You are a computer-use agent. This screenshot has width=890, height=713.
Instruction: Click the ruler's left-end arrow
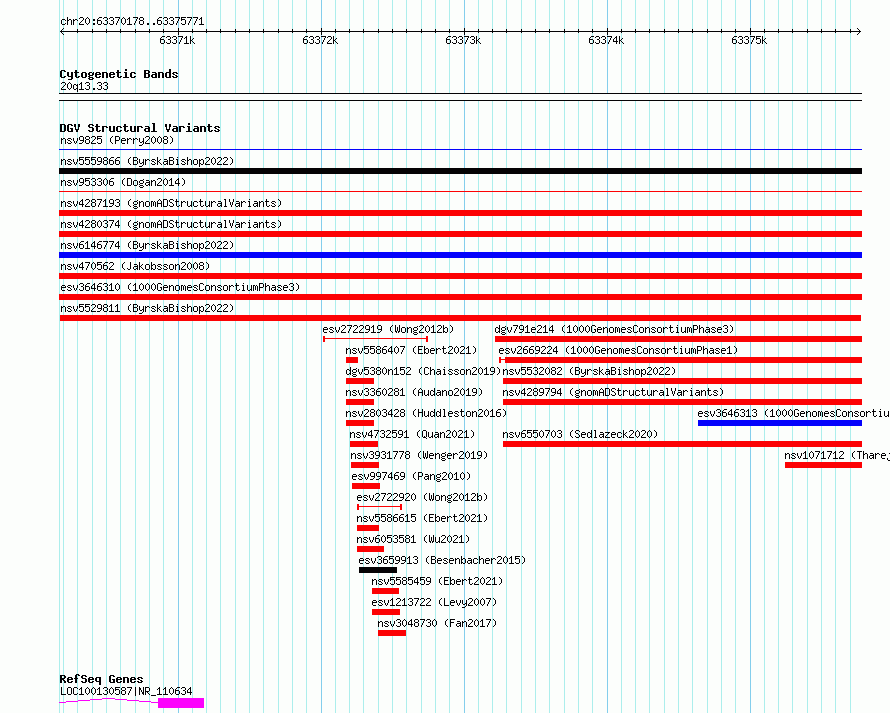62,32
